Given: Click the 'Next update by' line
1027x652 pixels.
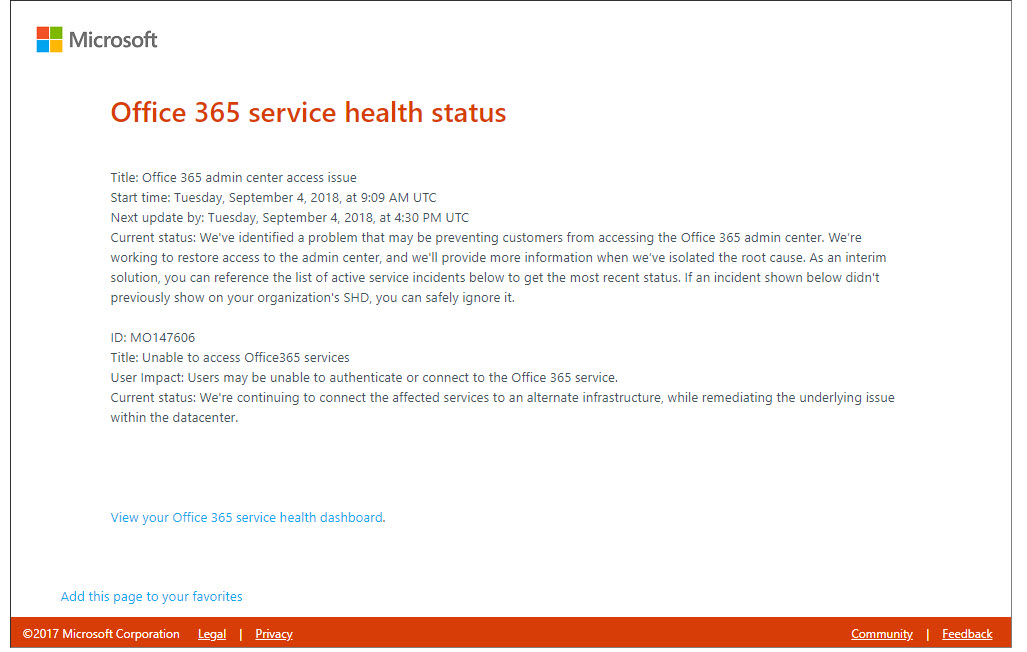Looking at the screenshot, I should click(x=289, y=218).
